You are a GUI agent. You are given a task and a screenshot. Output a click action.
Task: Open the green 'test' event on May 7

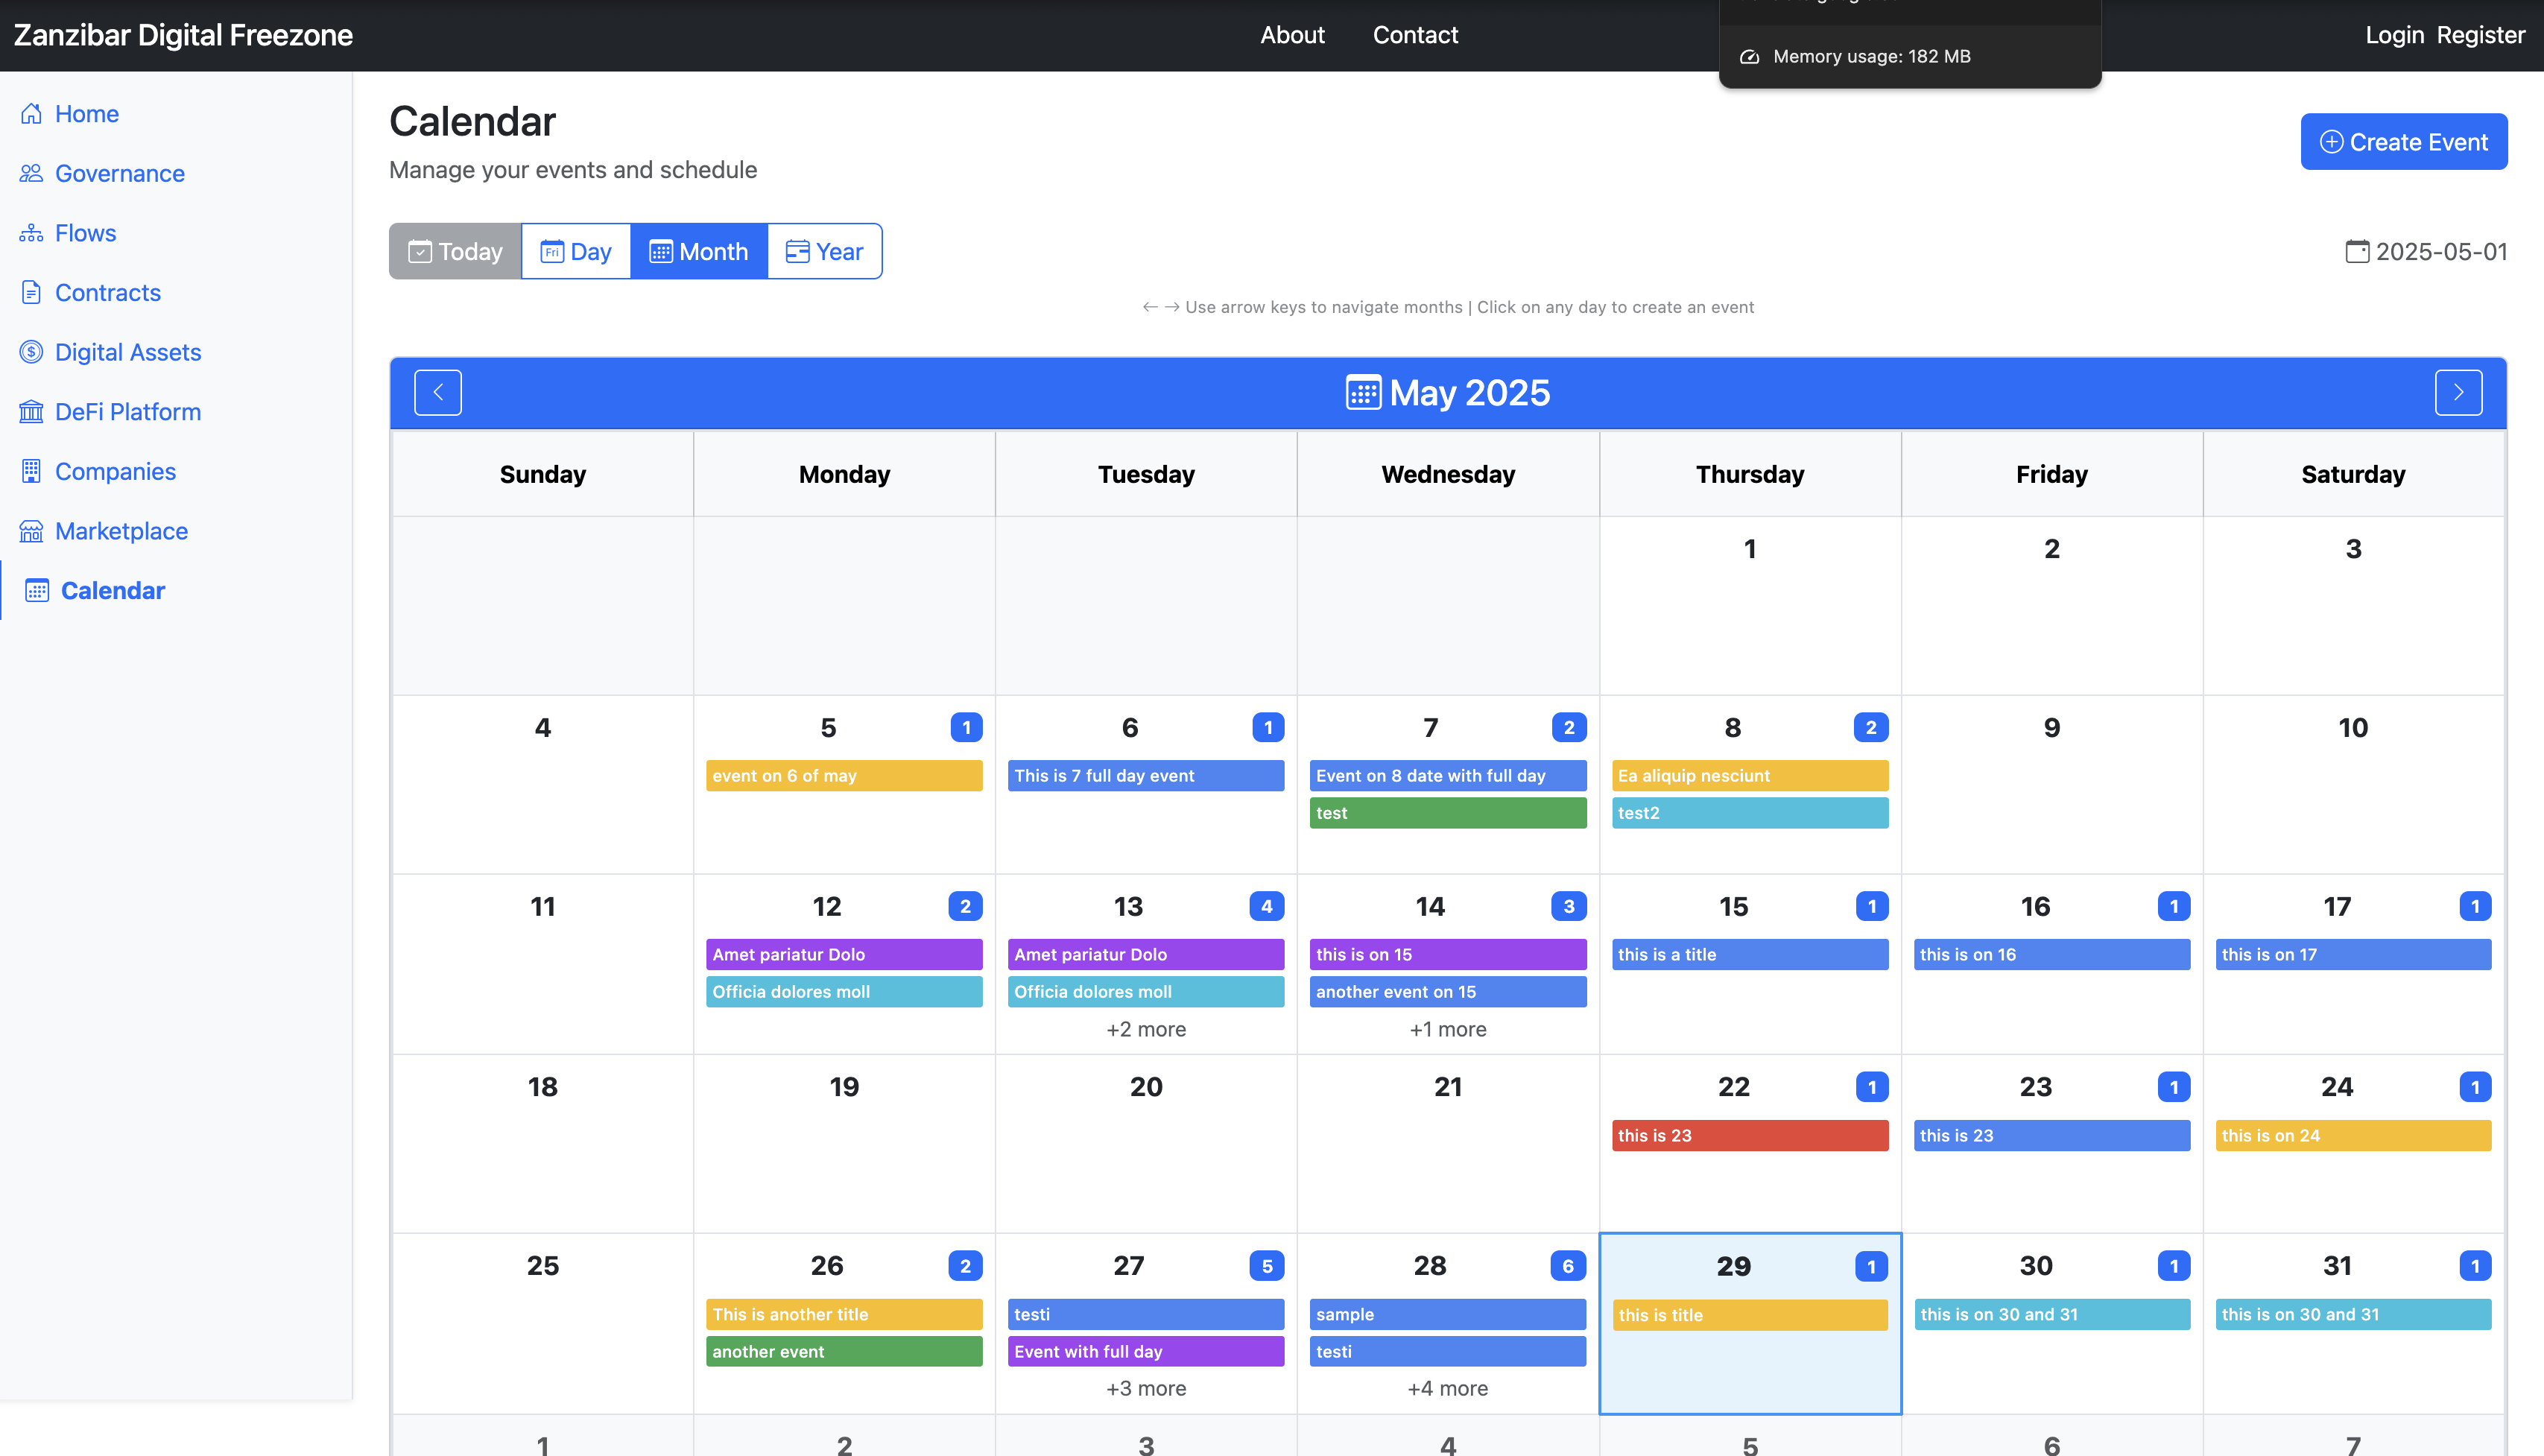[1448, 813]
